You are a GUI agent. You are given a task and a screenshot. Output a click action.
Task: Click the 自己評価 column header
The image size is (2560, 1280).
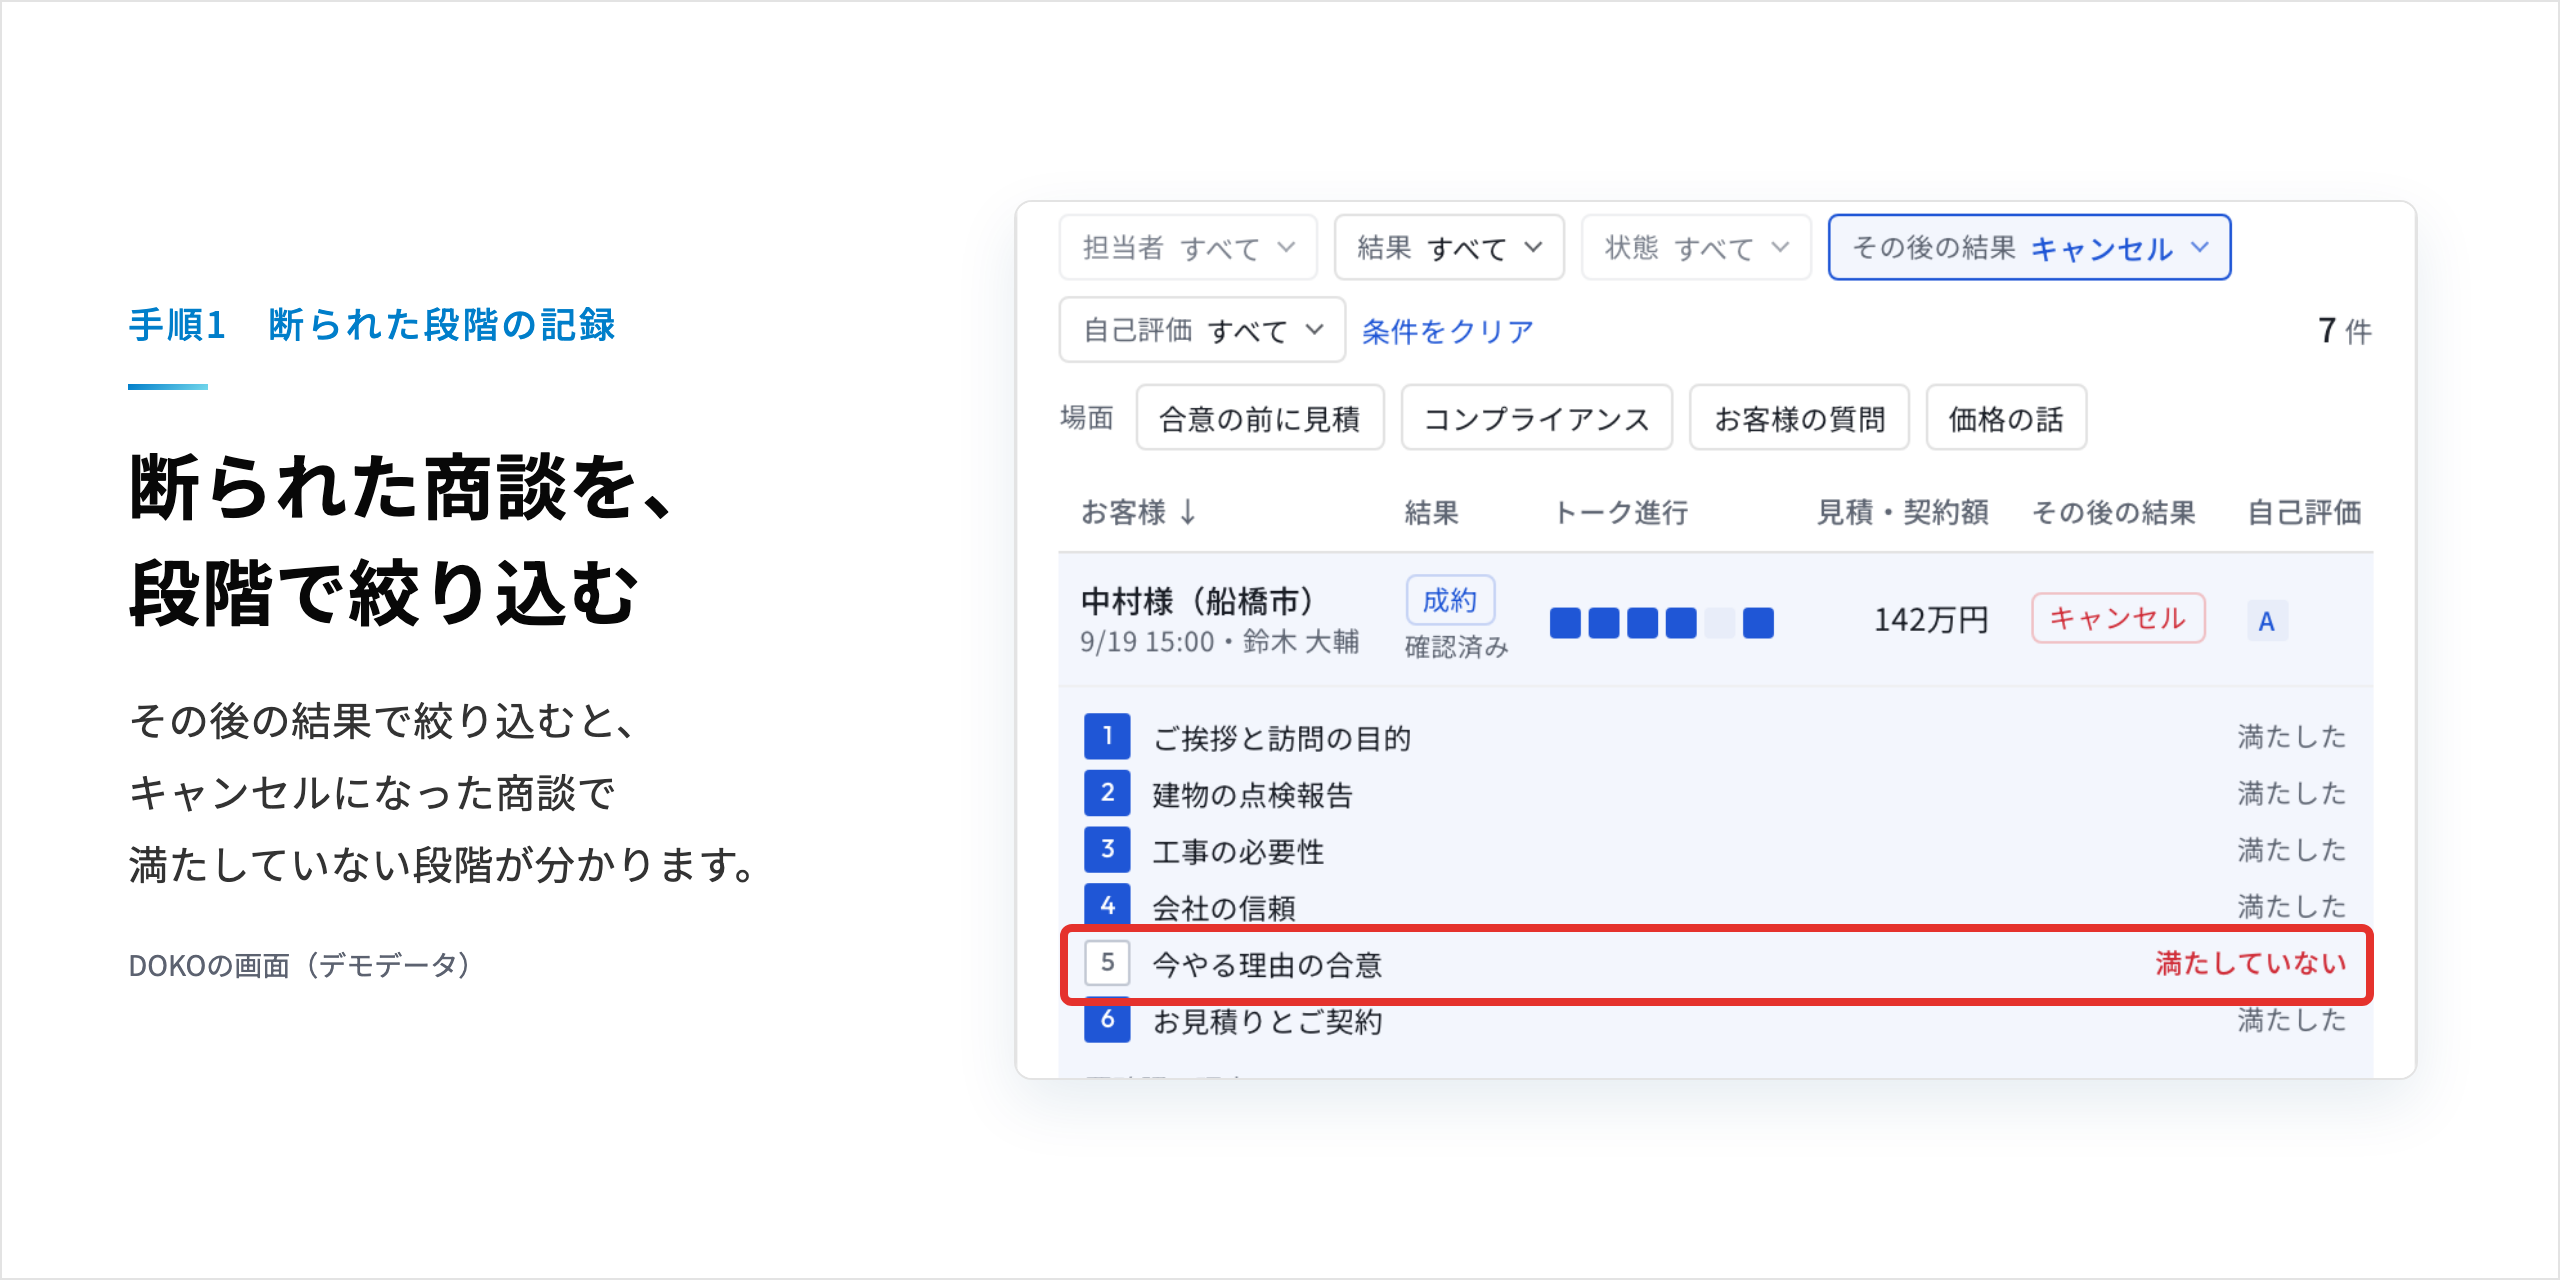click(x=2304, y=512)
